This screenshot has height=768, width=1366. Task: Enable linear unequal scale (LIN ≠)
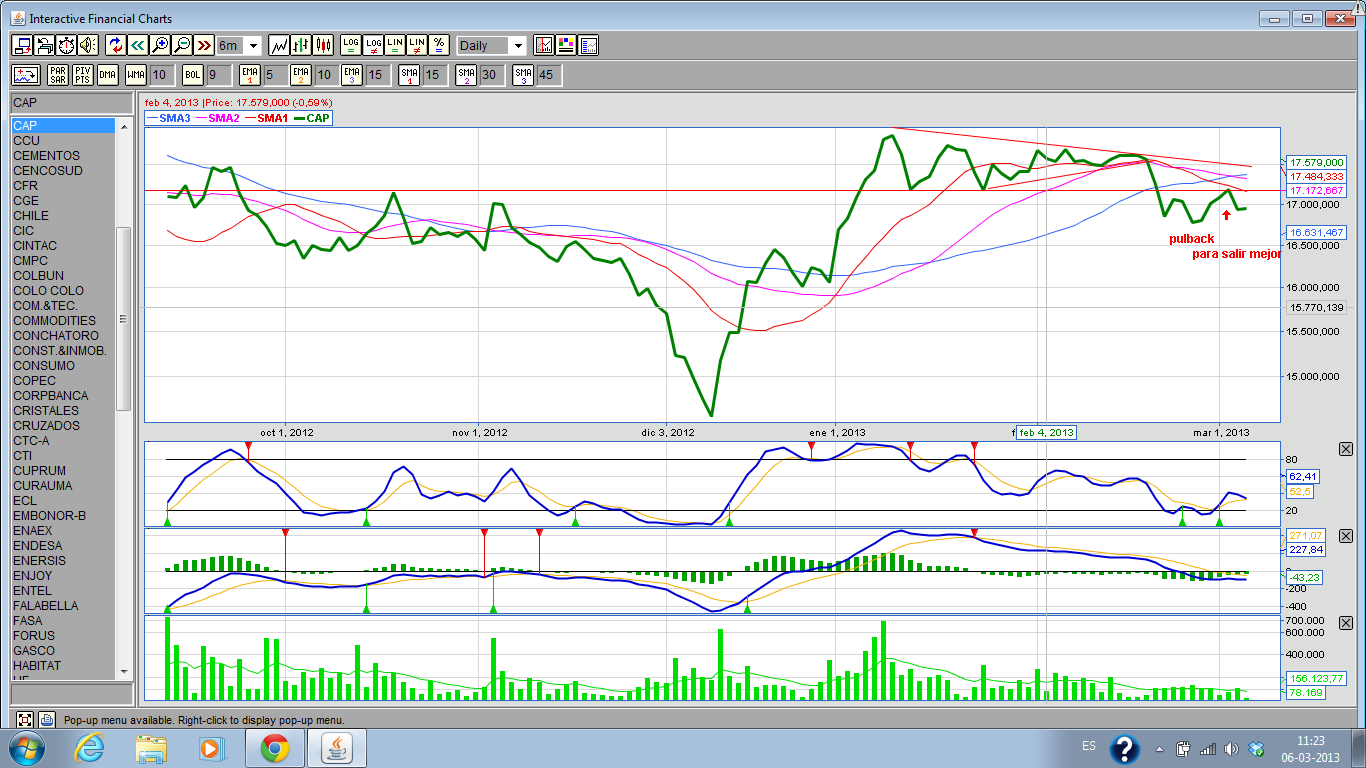click(417, 45)
